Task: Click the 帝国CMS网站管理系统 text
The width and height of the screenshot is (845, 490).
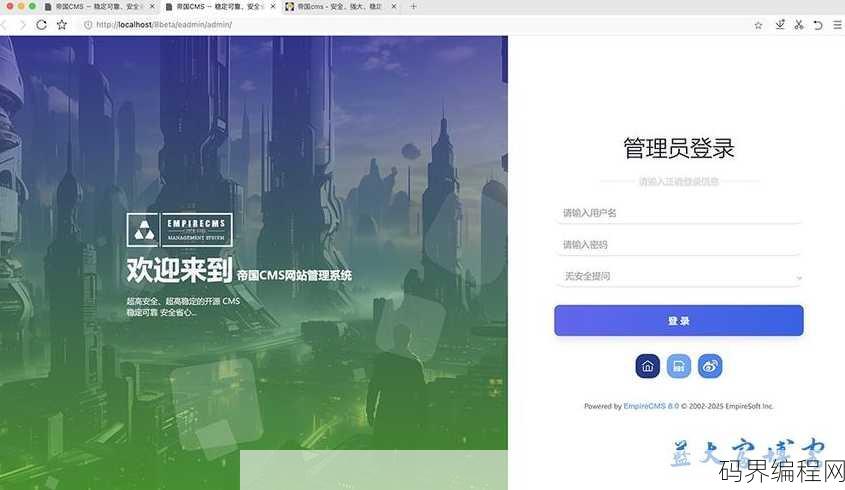Action: point(294,275)
